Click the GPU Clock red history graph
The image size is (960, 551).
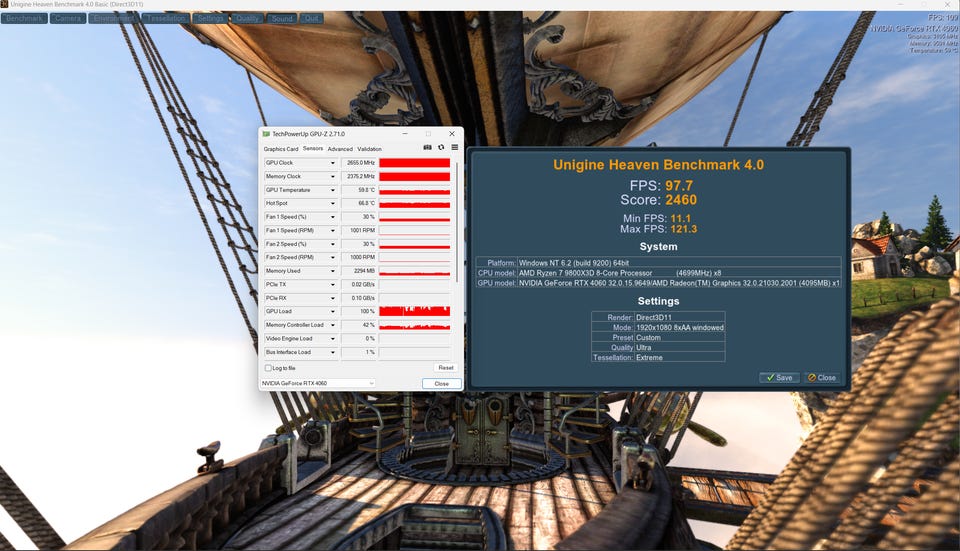tap(414, 163)
